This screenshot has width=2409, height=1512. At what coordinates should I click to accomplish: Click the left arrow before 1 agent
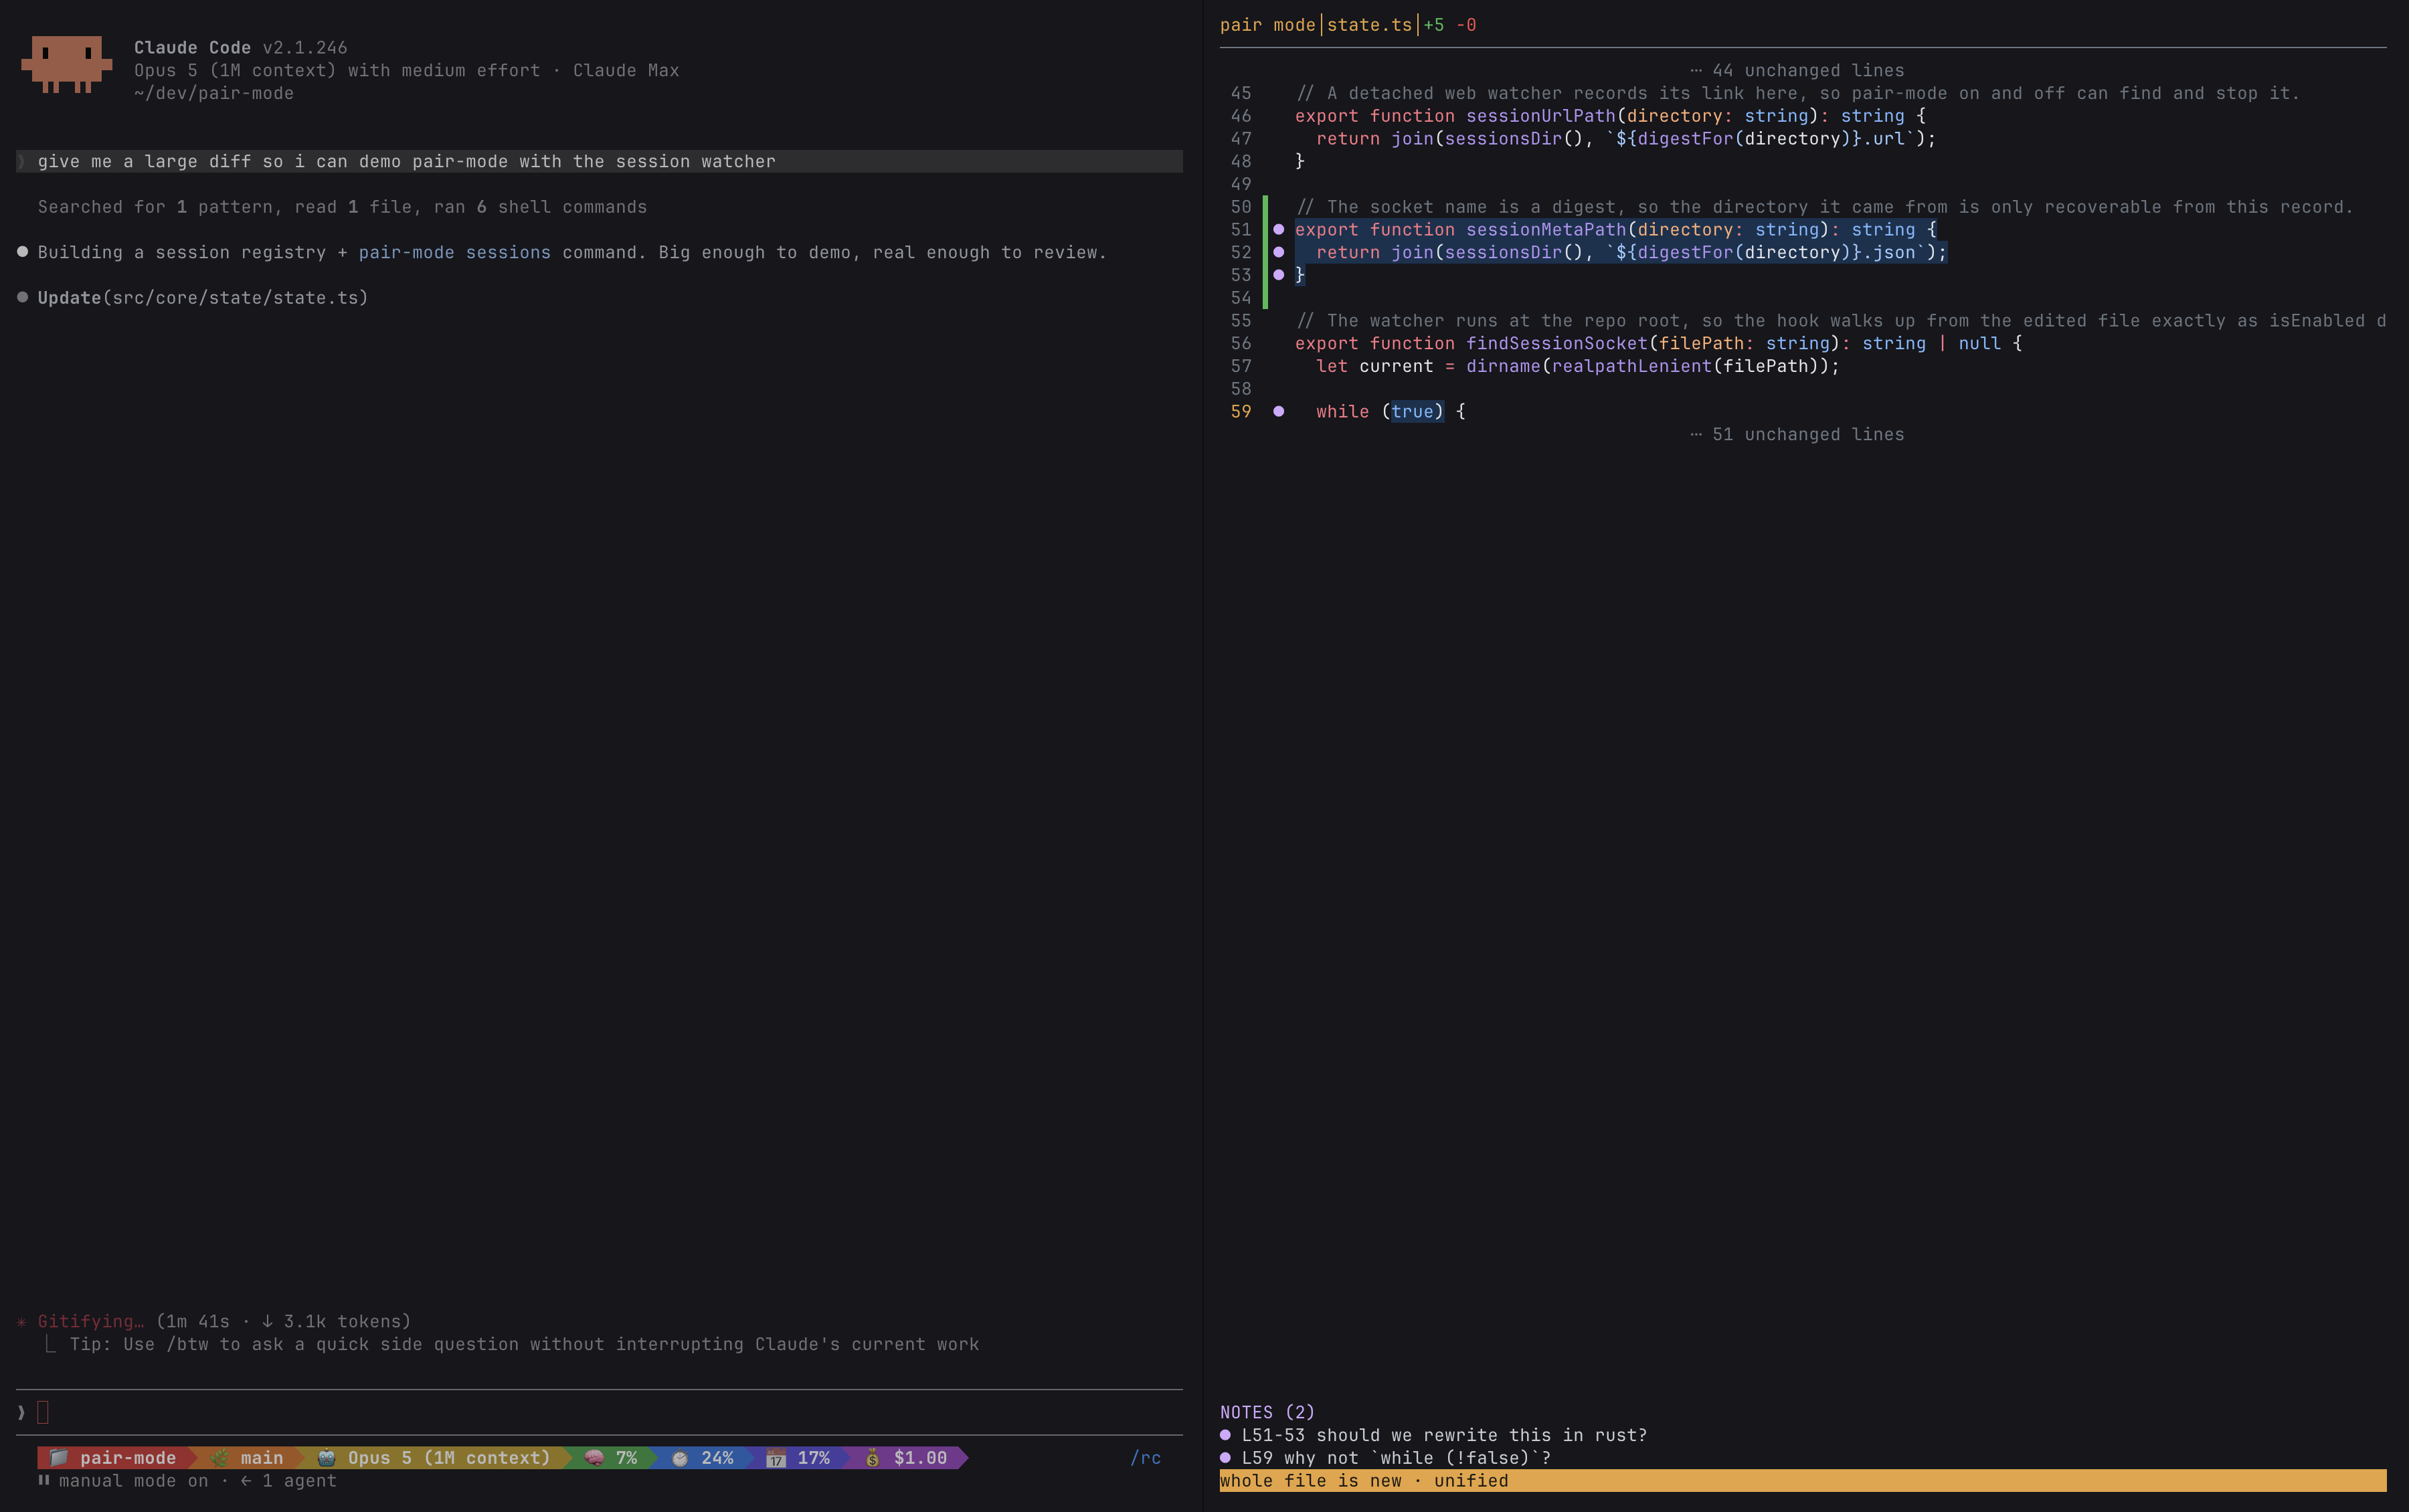pos(246,1481)
